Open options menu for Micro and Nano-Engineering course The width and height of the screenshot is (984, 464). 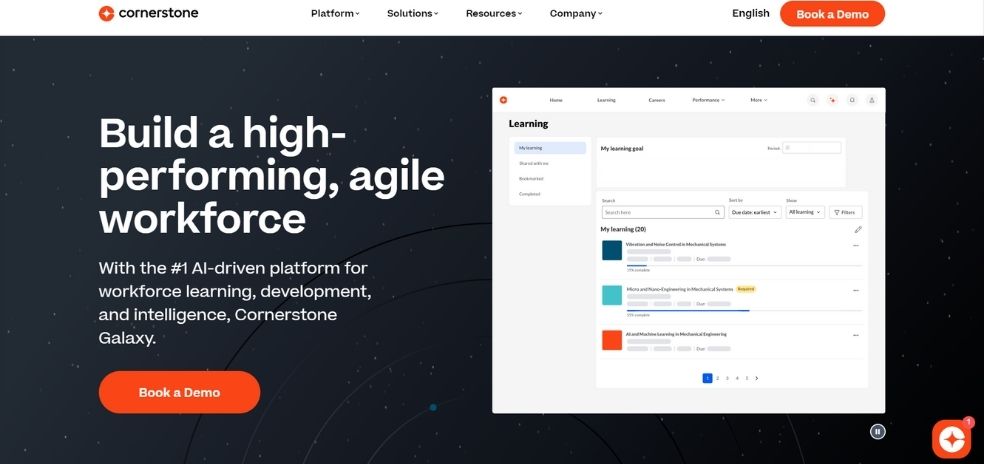pos(856,291)
